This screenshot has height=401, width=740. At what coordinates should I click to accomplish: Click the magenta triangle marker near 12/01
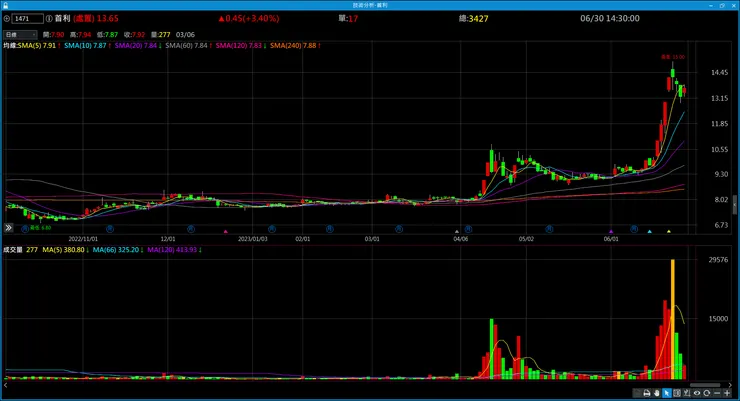tap(226, 232)
